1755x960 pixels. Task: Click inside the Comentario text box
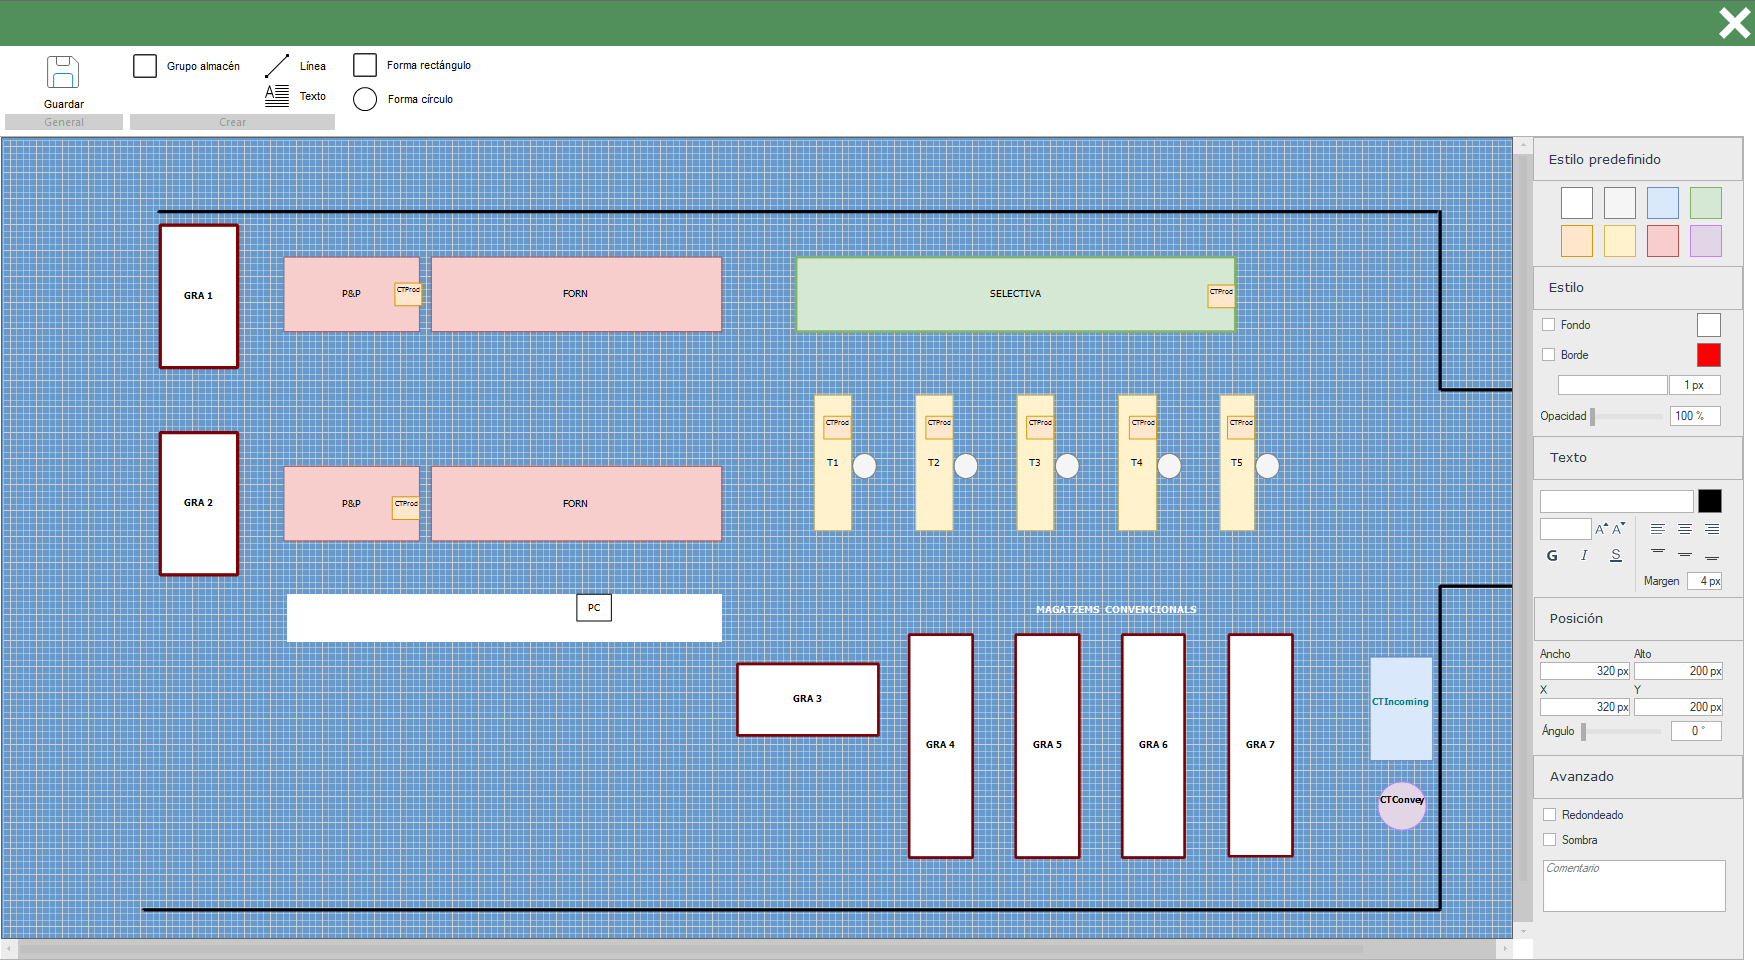coord(1634,887)
